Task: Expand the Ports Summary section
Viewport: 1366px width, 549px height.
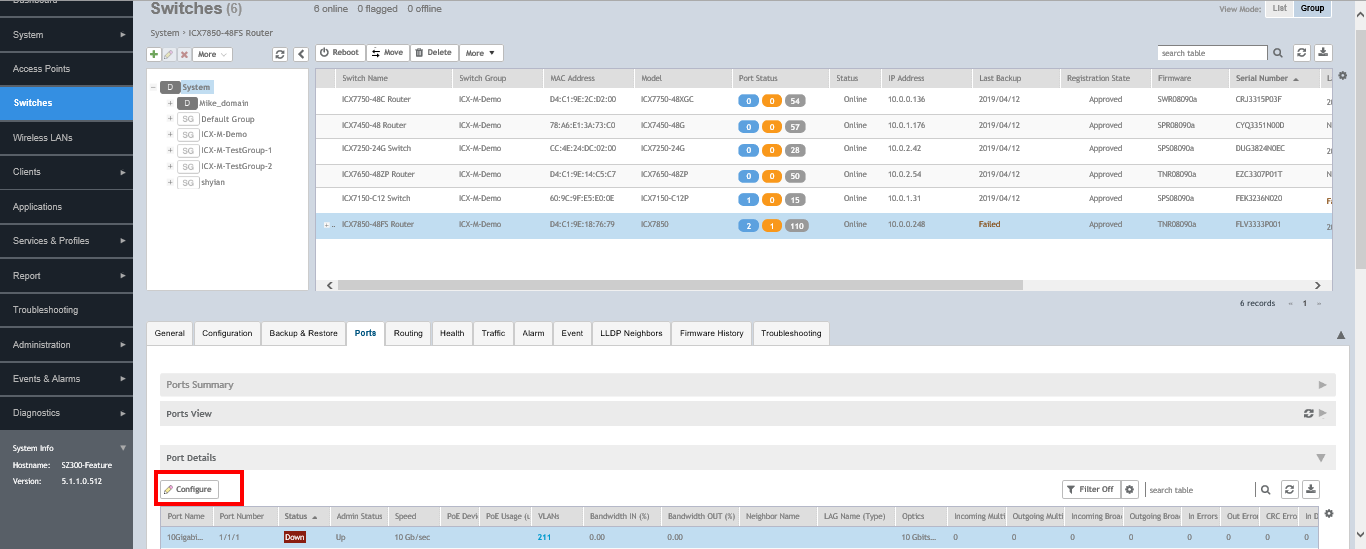Action: click(x=1322, y=385)
